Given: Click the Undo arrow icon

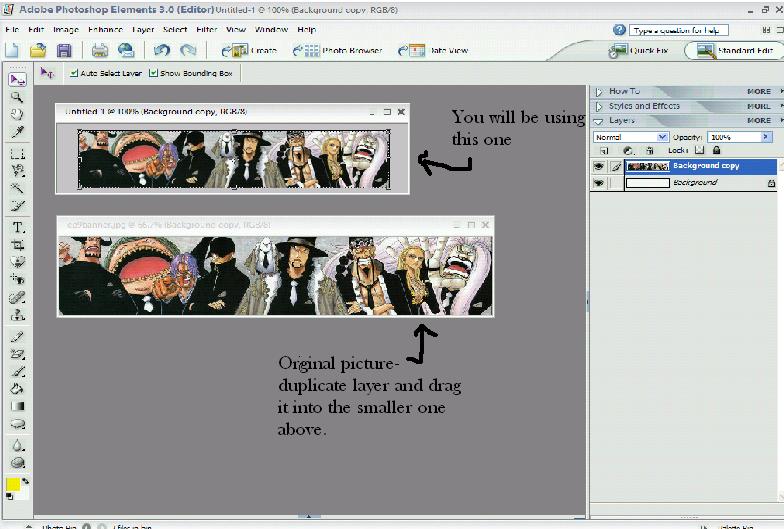Looking at the screenshot, I should click(x=162, y=50).
